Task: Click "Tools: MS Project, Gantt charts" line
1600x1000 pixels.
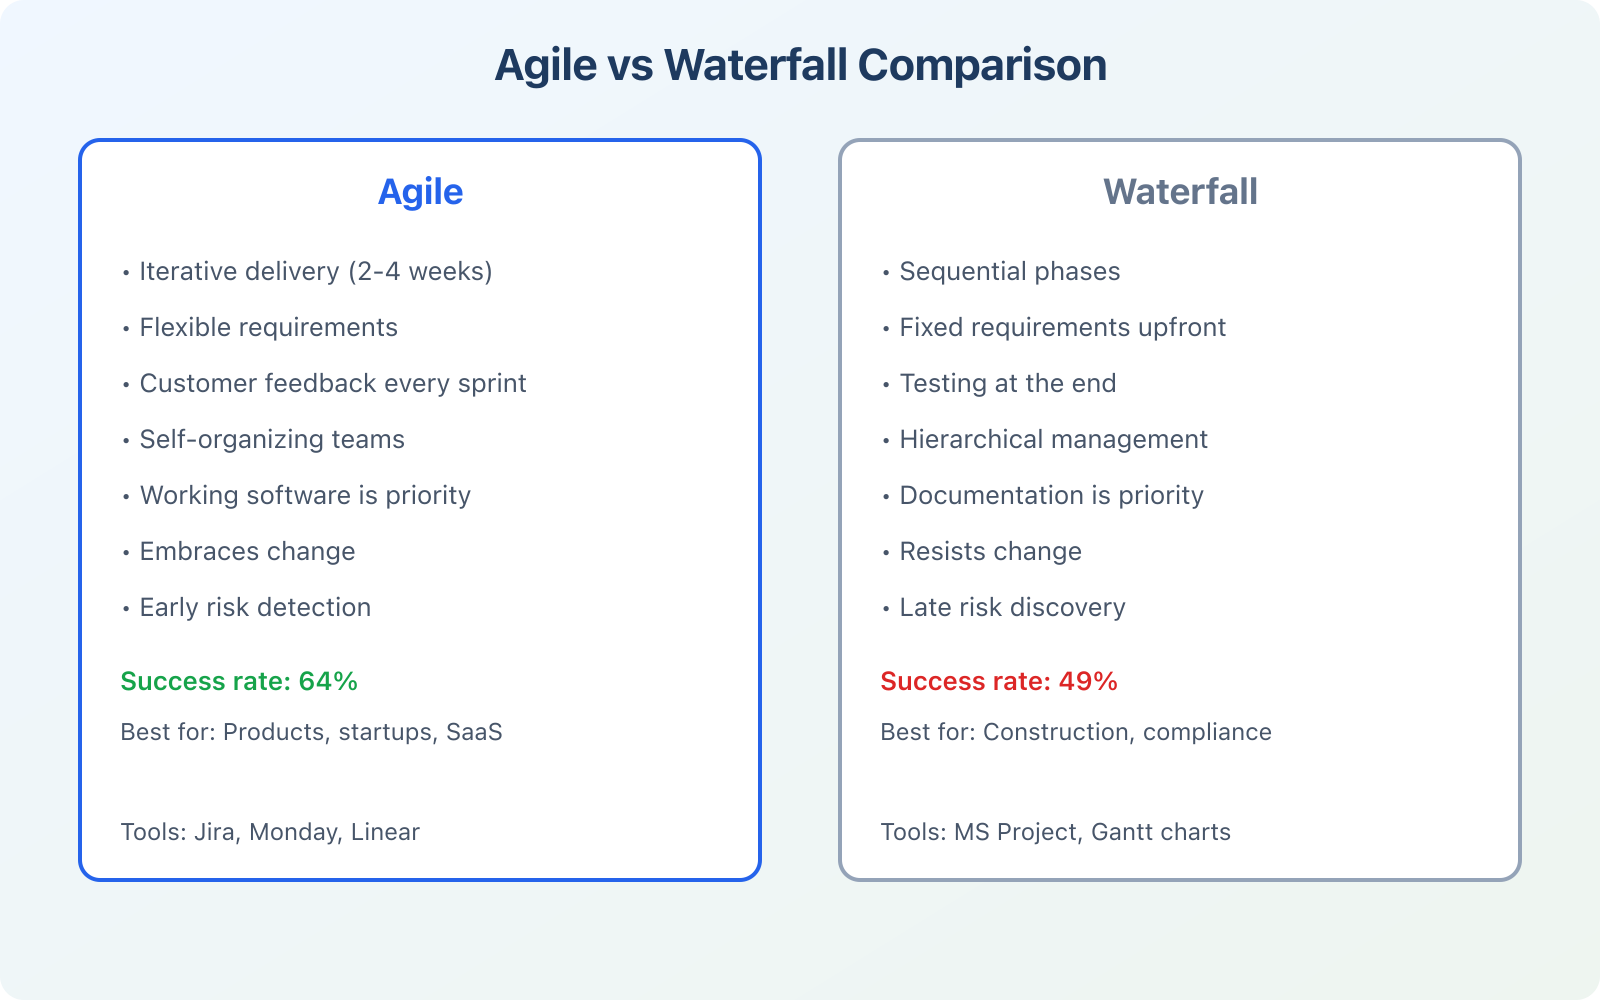Action: tap(1055, 832)
